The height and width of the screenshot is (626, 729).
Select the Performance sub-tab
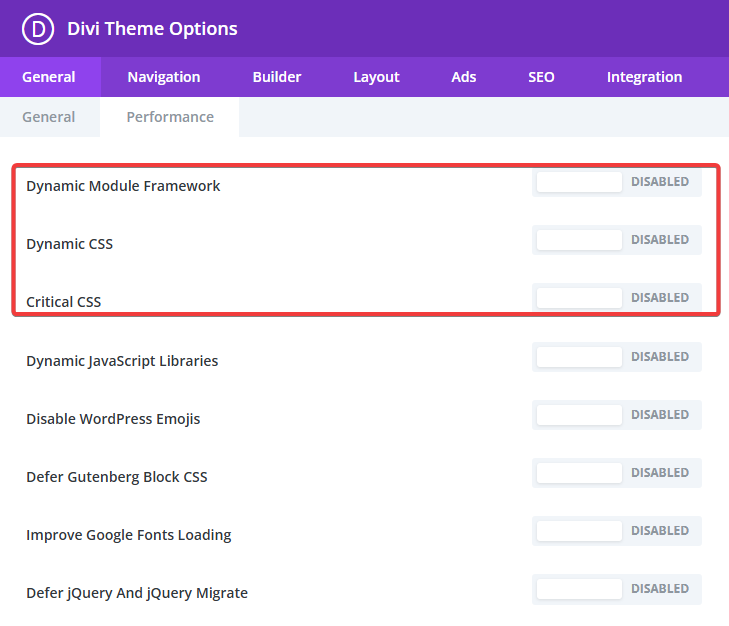pyautogui.click(x=170, y=117)
